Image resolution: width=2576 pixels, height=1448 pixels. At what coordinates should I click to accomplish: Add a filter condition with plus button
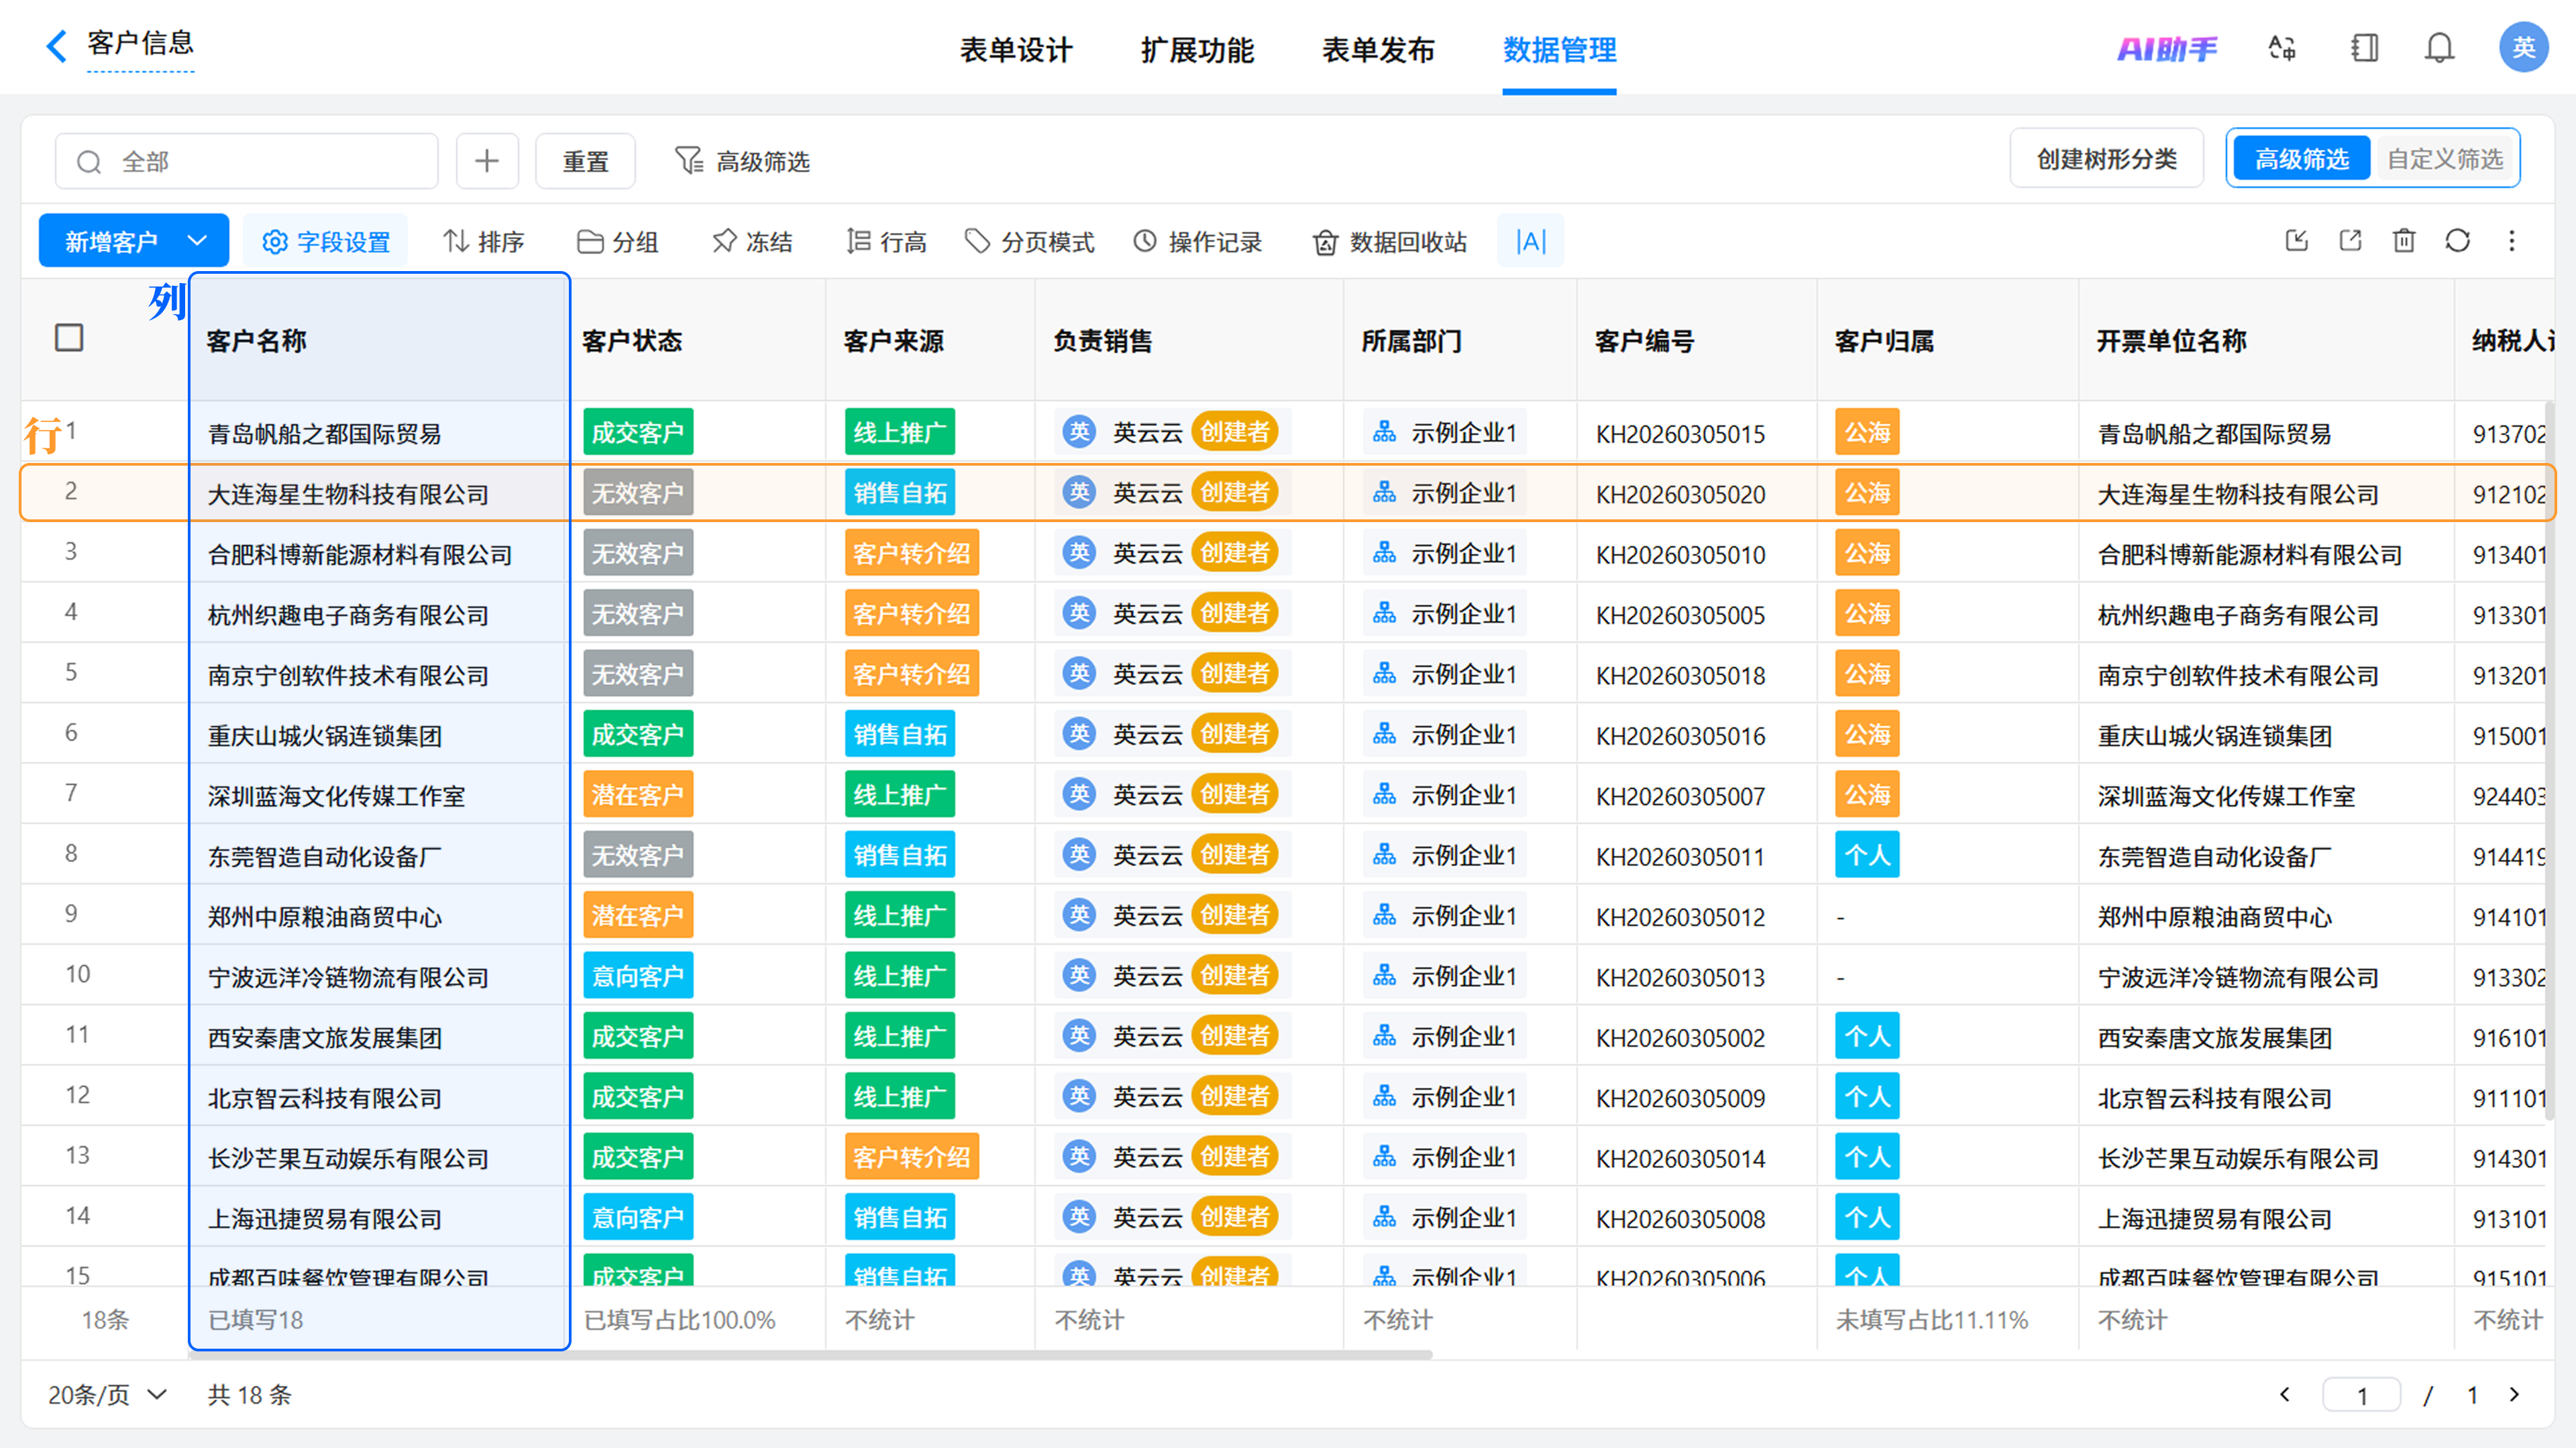coord(487,161)
